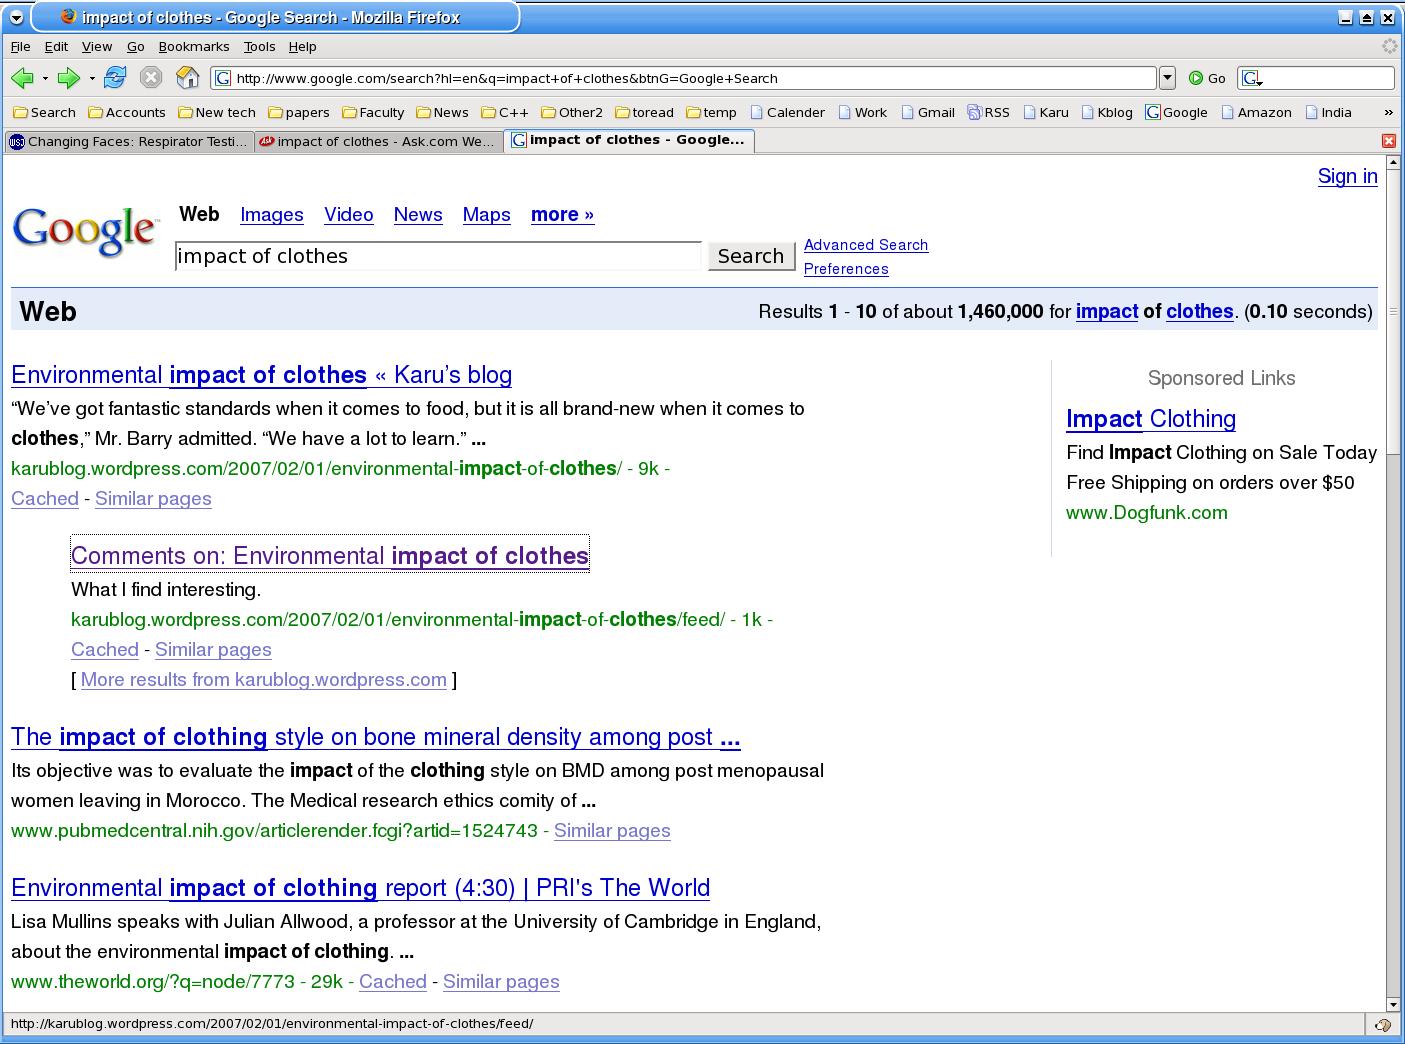Click the Sign in link

(1347, 176)
